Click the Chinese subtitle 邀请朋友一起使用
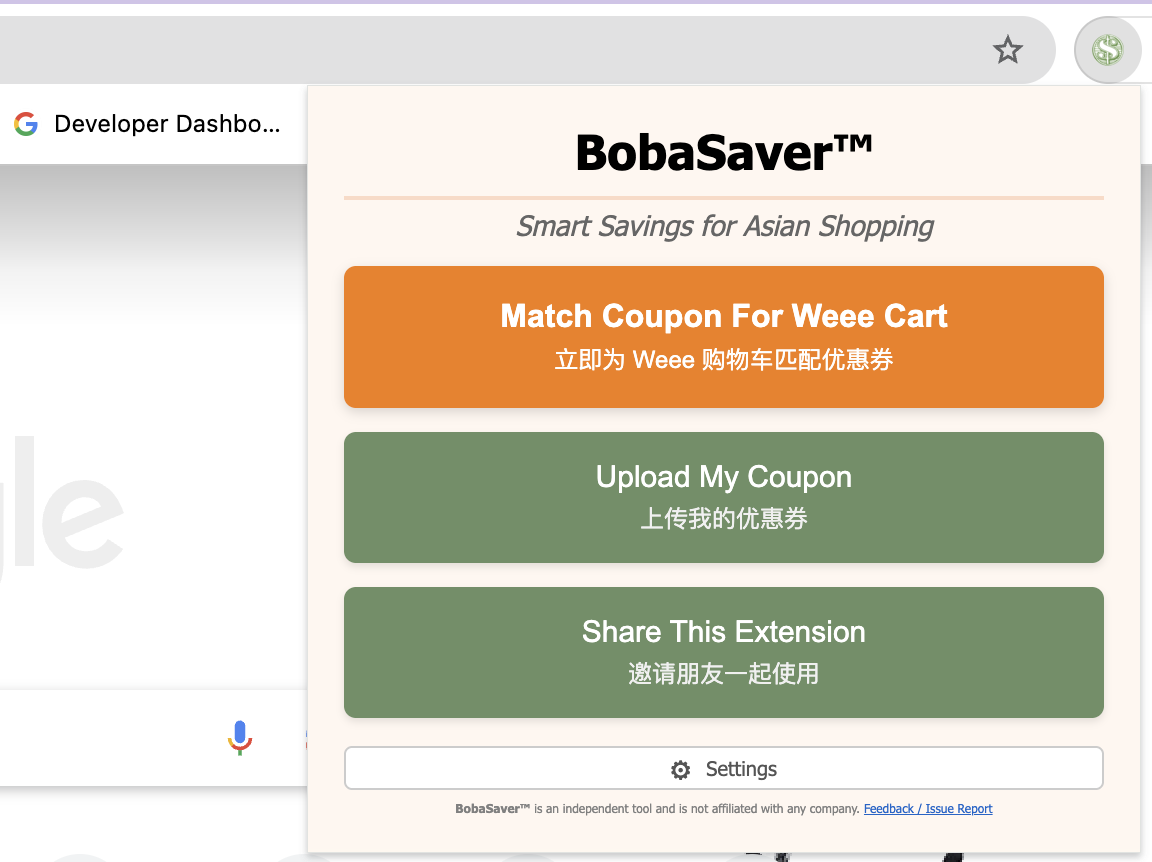The width and height of the screenshot is (1152, 862). click(724, 673)
